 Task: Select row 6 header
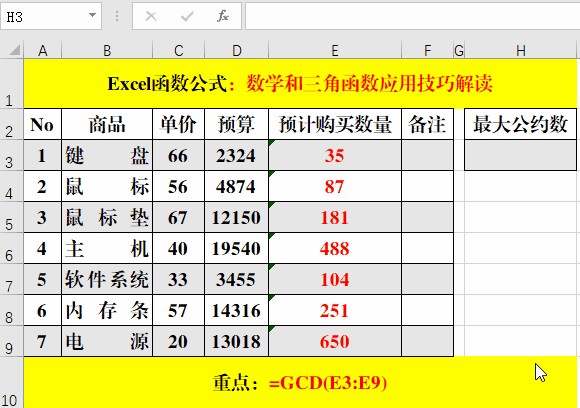point(12,249)
